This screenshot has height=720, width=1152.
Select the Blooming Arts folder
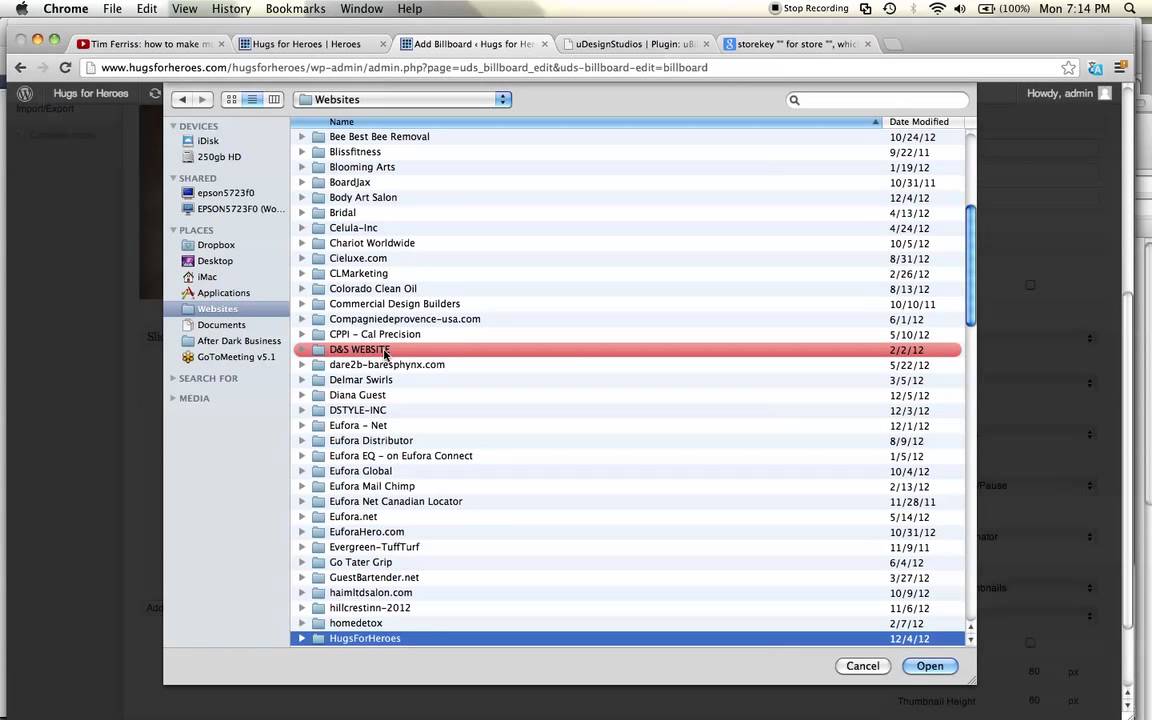click(x=628, y=167)
